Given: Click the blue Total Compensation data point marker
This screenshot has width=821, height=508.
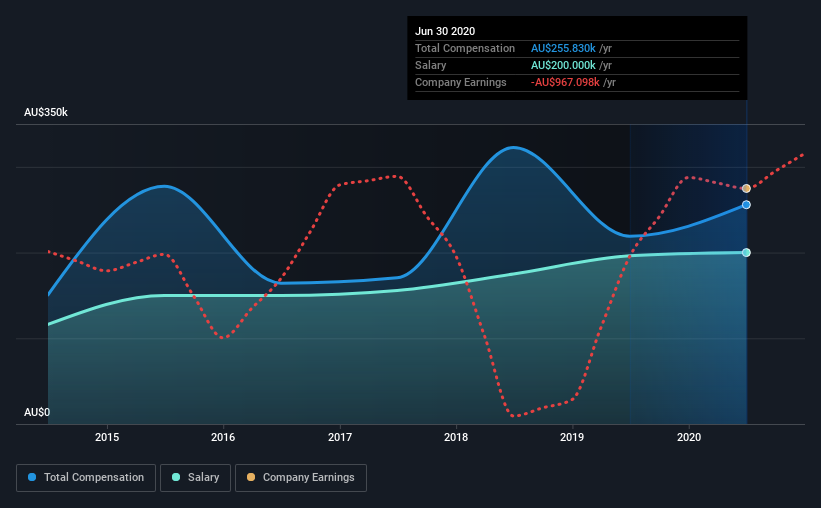Looking at the screenshot, I should (746, 205).
